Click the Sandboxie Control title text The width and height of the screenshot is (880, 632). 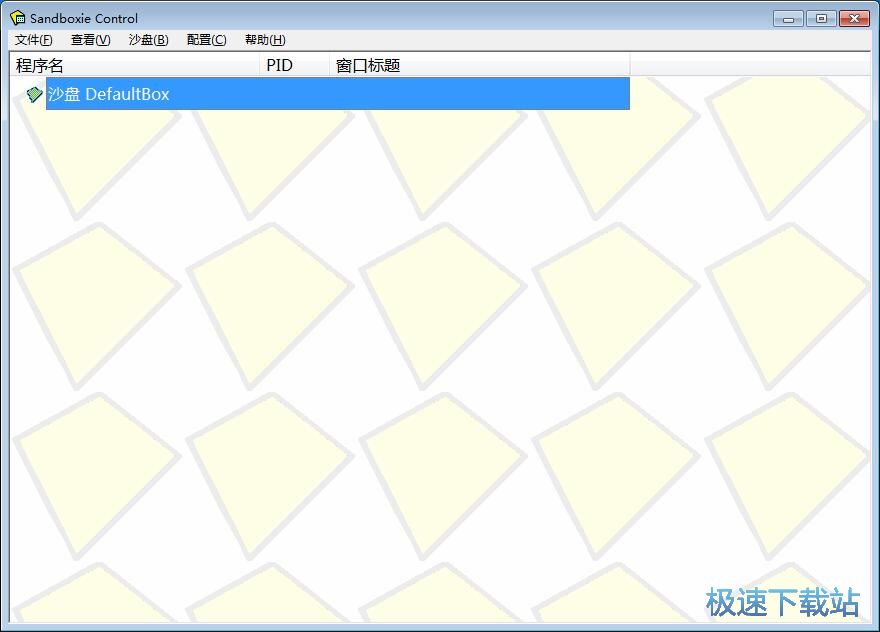point(84,18)
